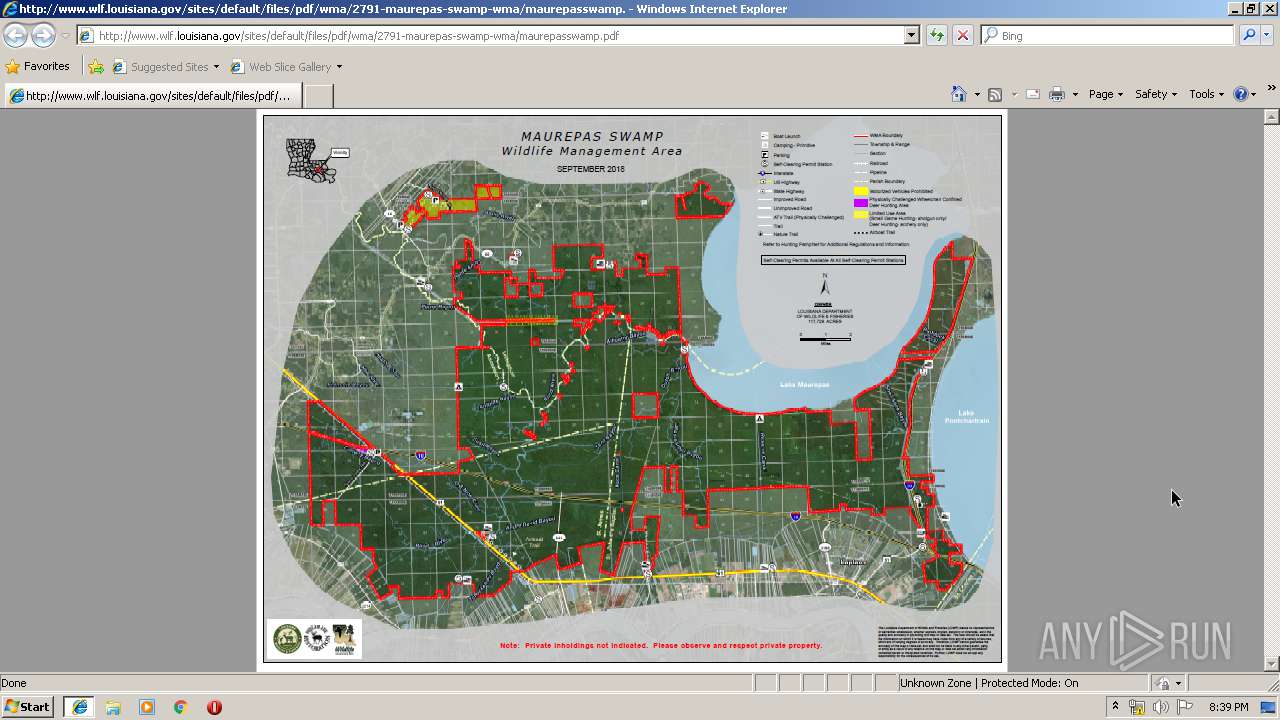Open Action Center flag icon
1280x720 pixels.
[x=1185, y=707]
